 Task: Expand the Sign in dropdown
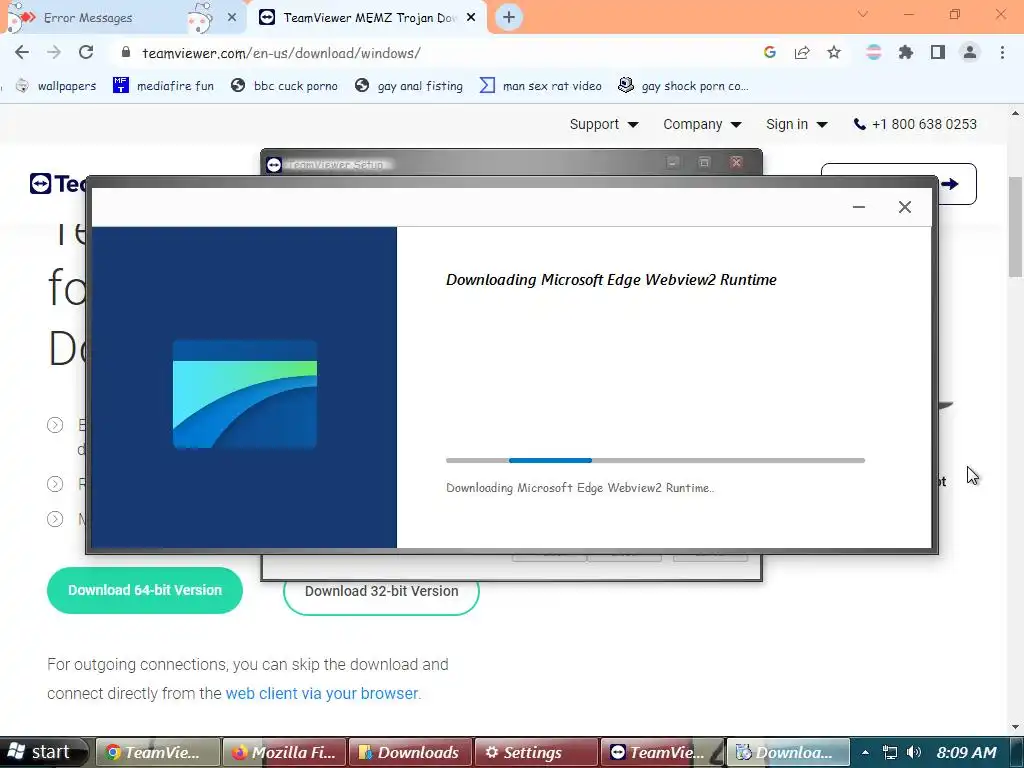click(796, 124)
